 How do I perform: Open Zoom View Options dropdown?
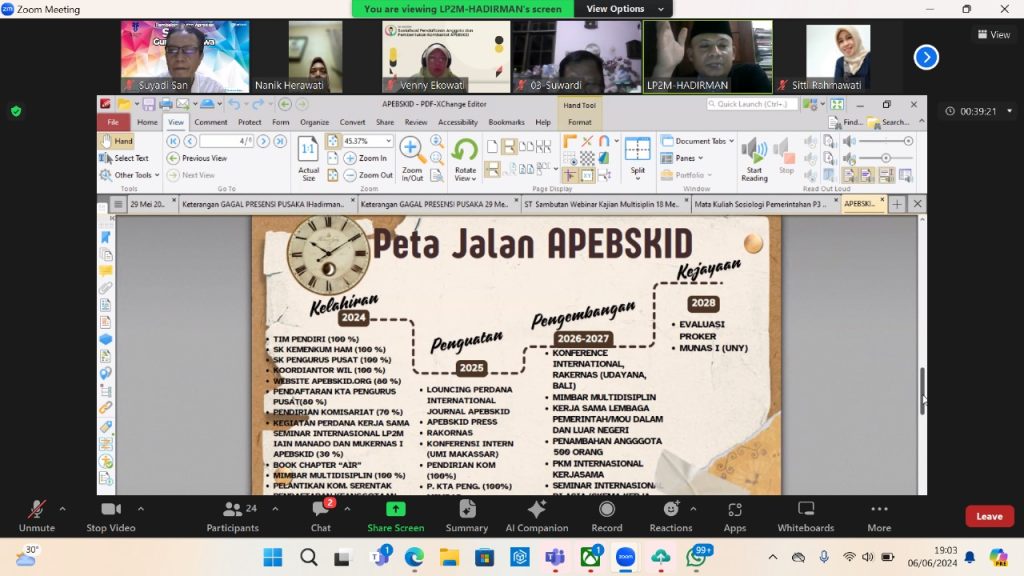pyautogui.click(x=624, y=9)
